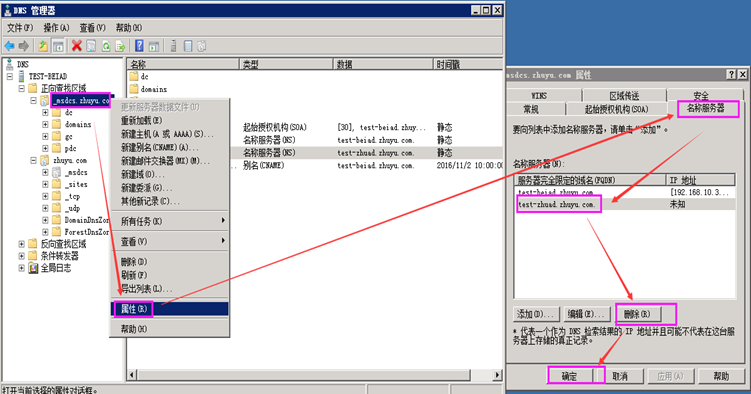Click the 删除(R) button in properties dialog
The width and height of the screenshot is (751, 394).
pos(637,314)
